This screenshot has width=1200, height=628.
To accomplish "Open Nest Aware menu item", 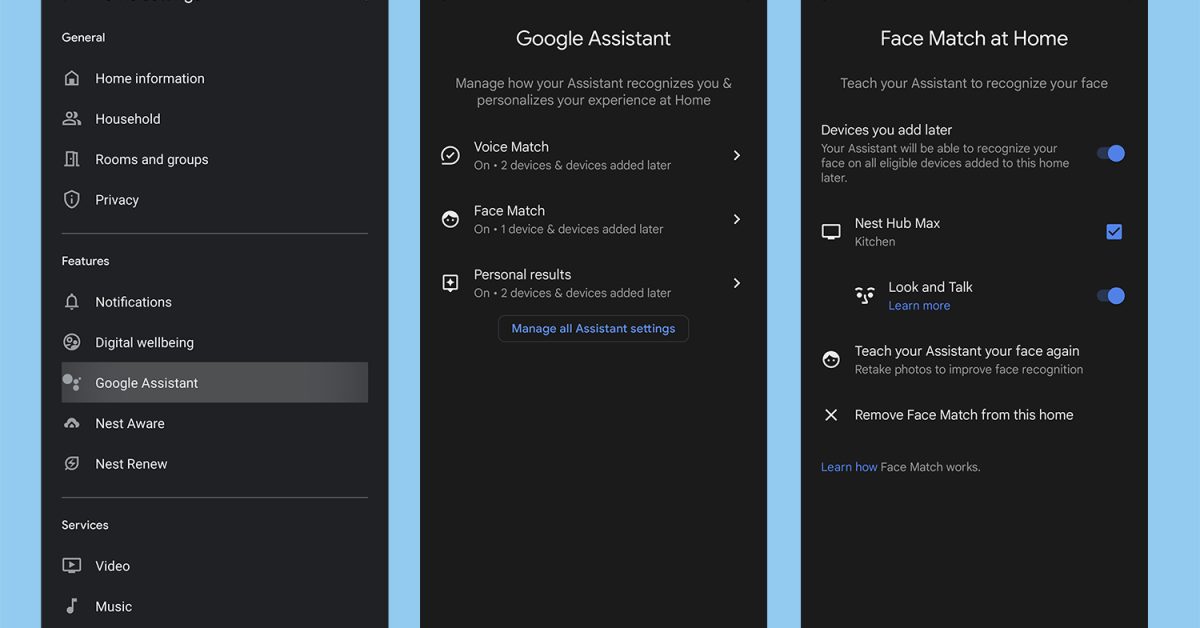I will coord(130,424).
